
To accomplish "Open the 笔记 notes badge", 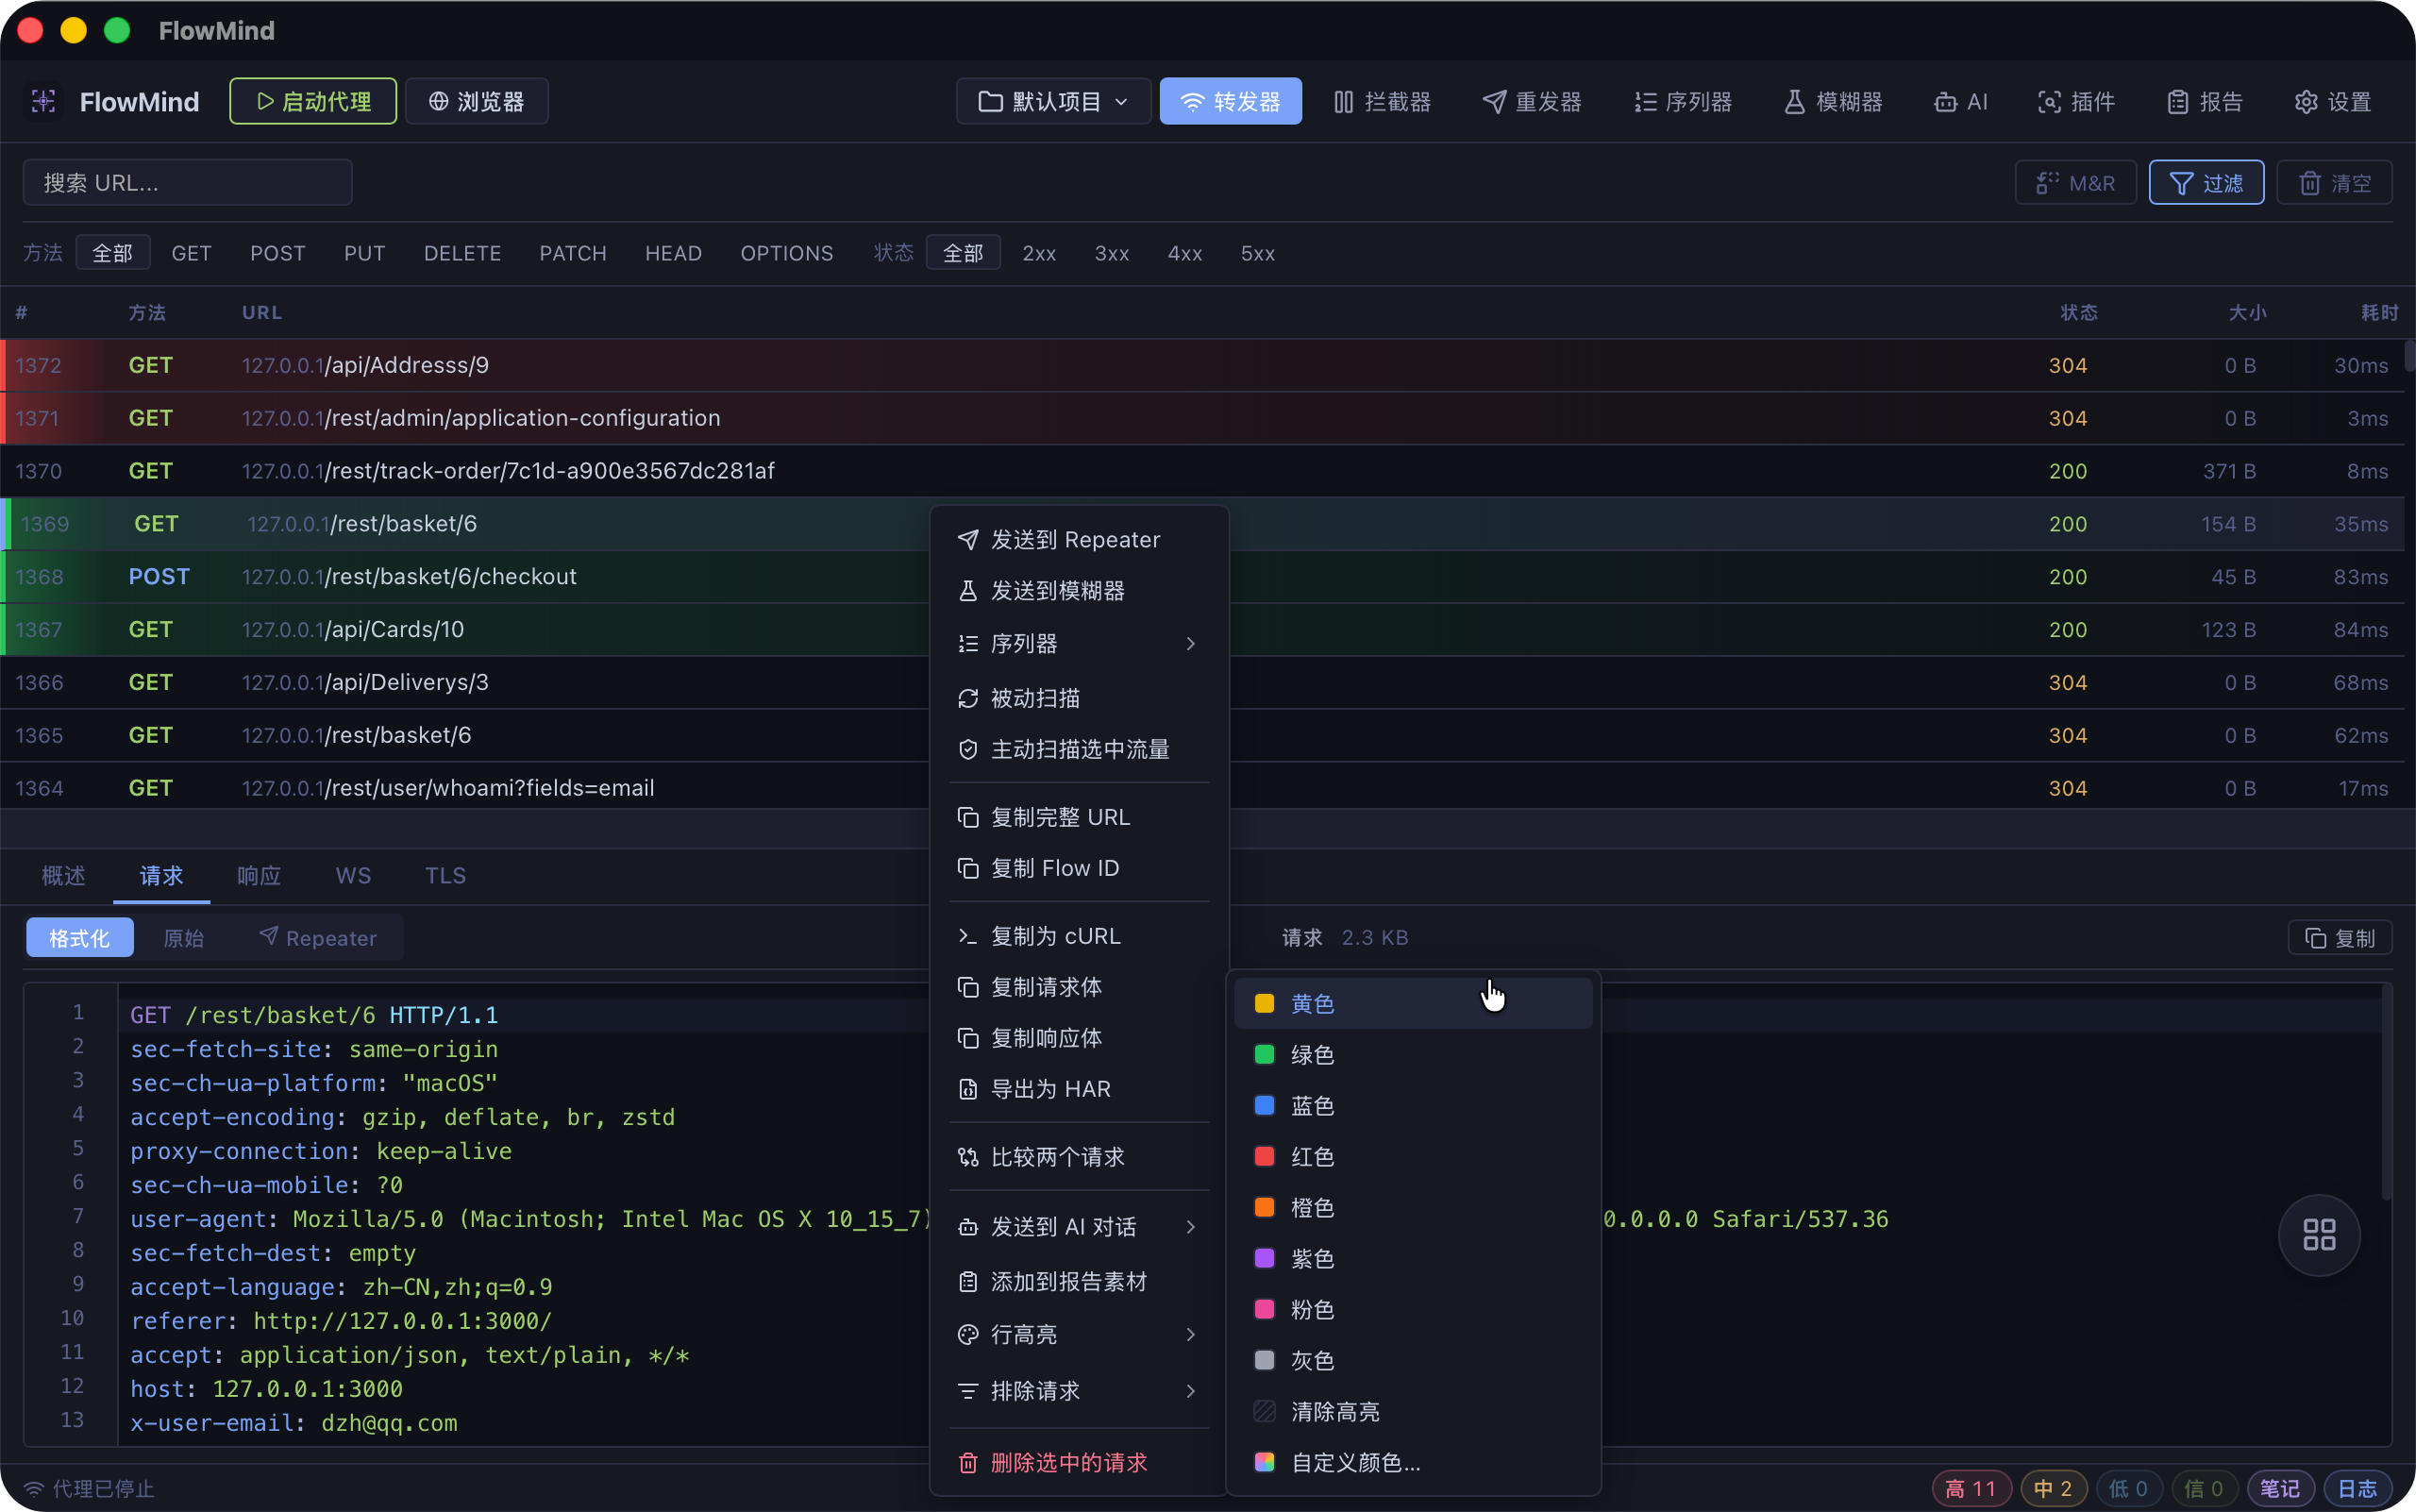I will (x=2280, y=1489).
